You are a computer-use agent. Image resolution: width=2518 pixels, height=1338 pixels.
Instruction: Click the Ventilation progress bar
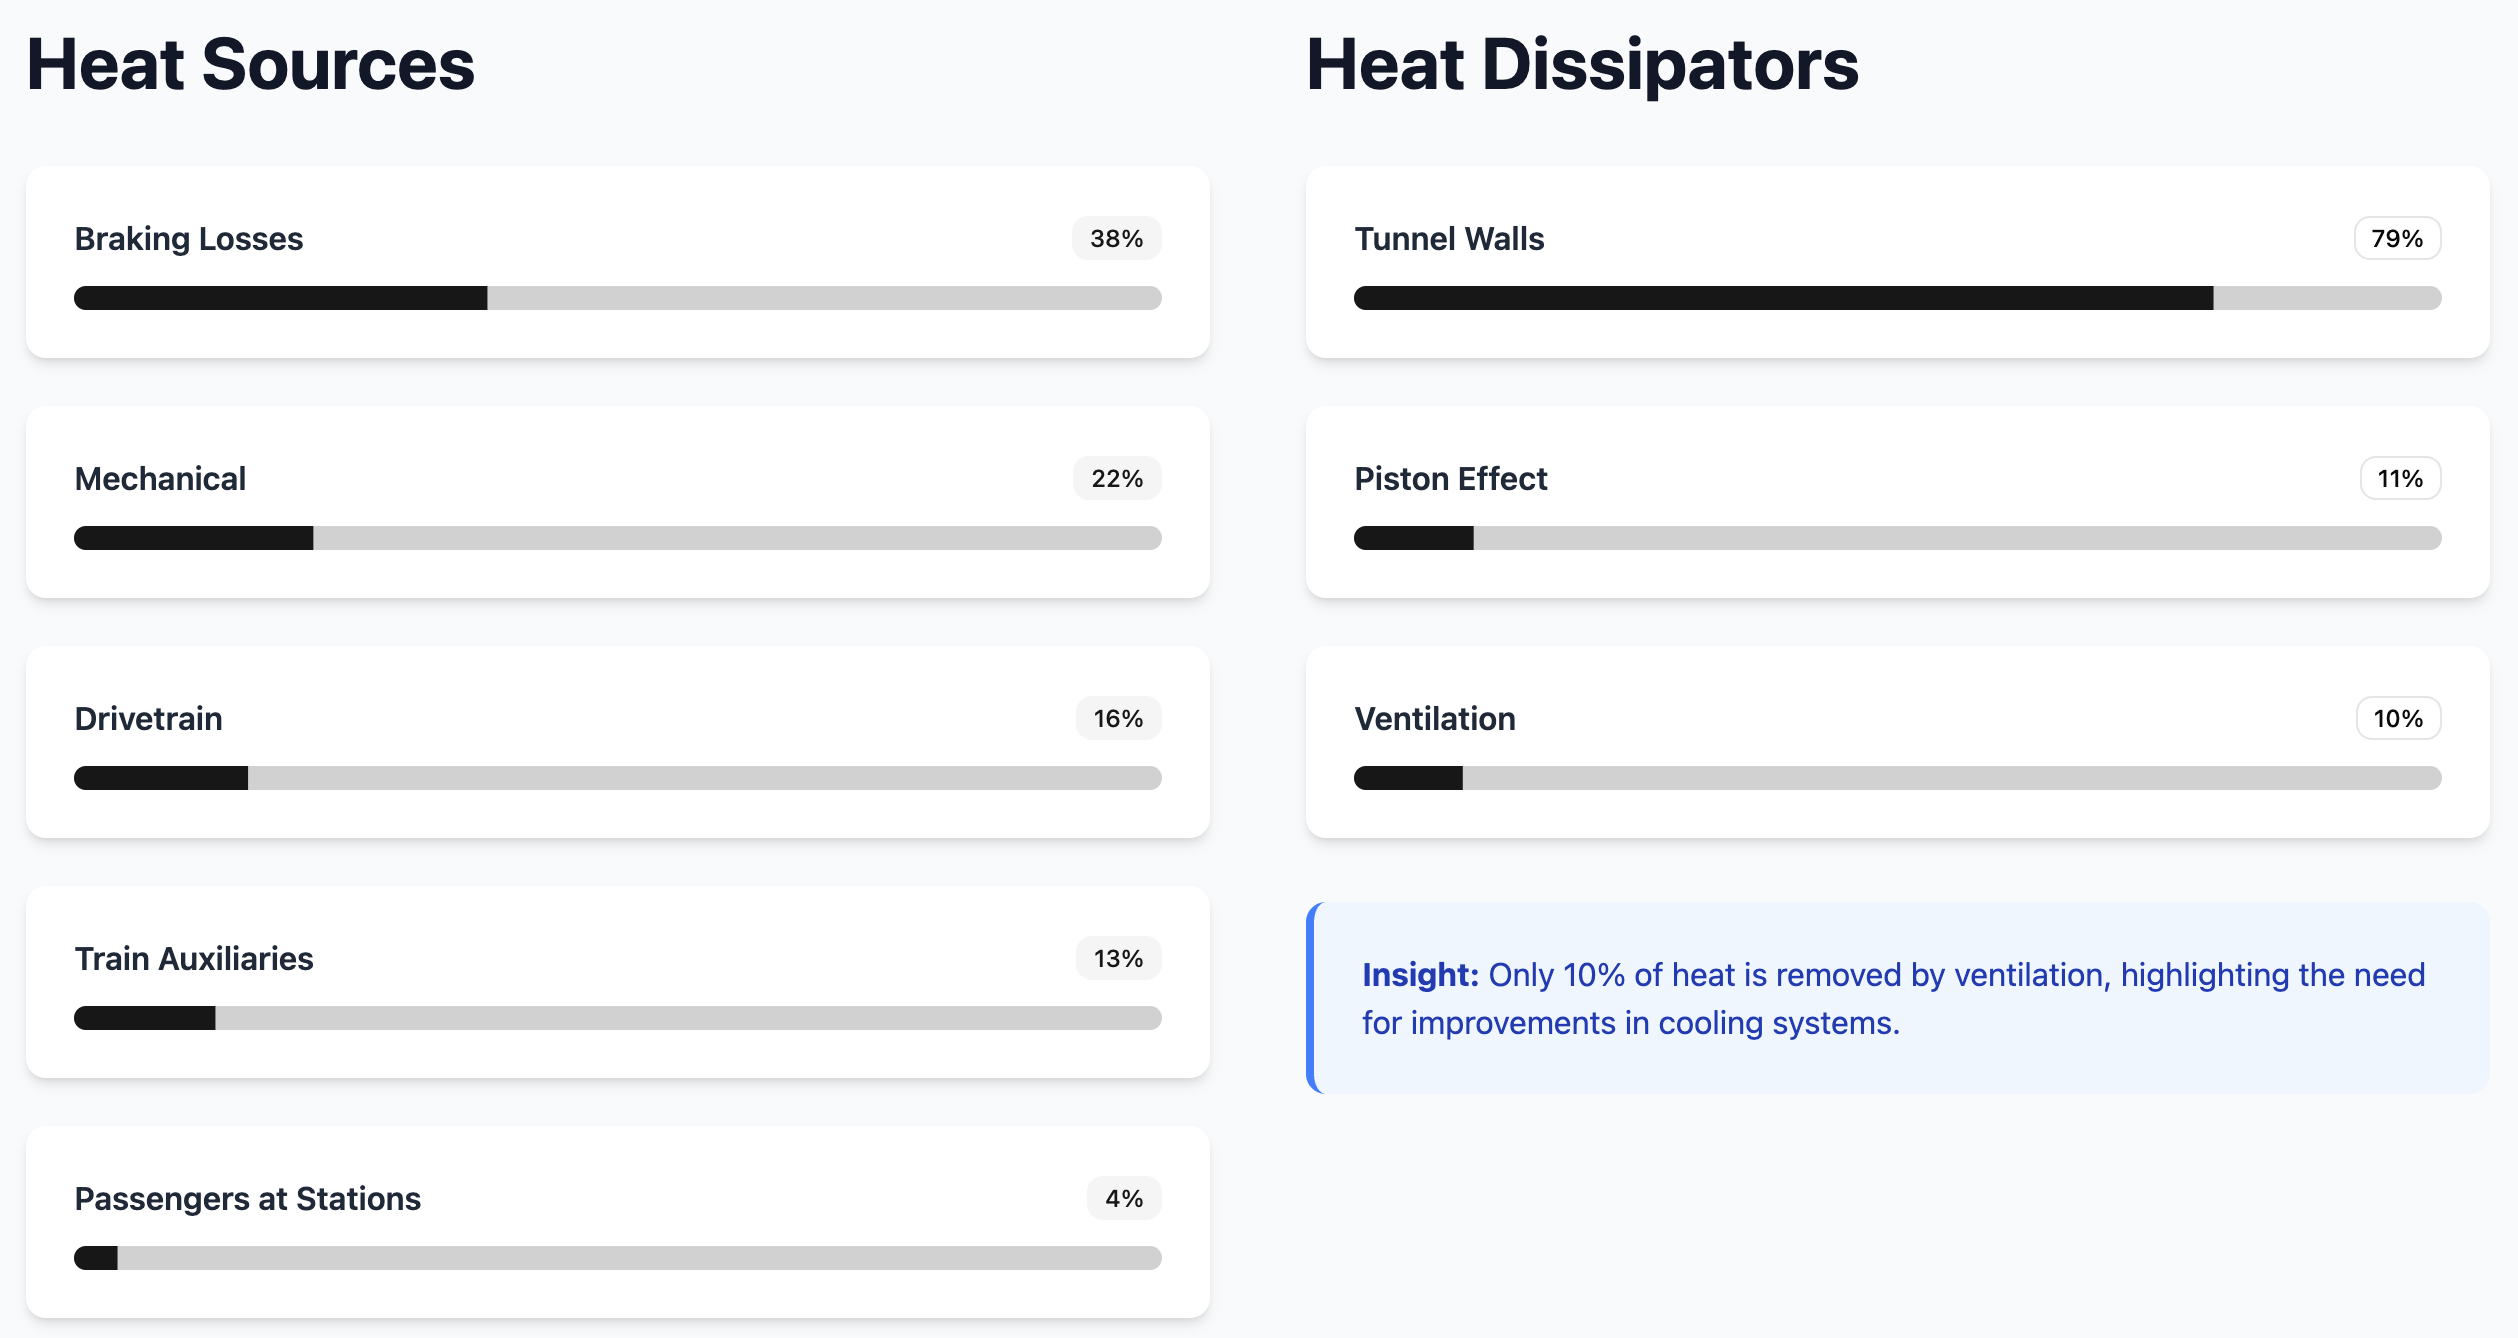[1898, 778]
